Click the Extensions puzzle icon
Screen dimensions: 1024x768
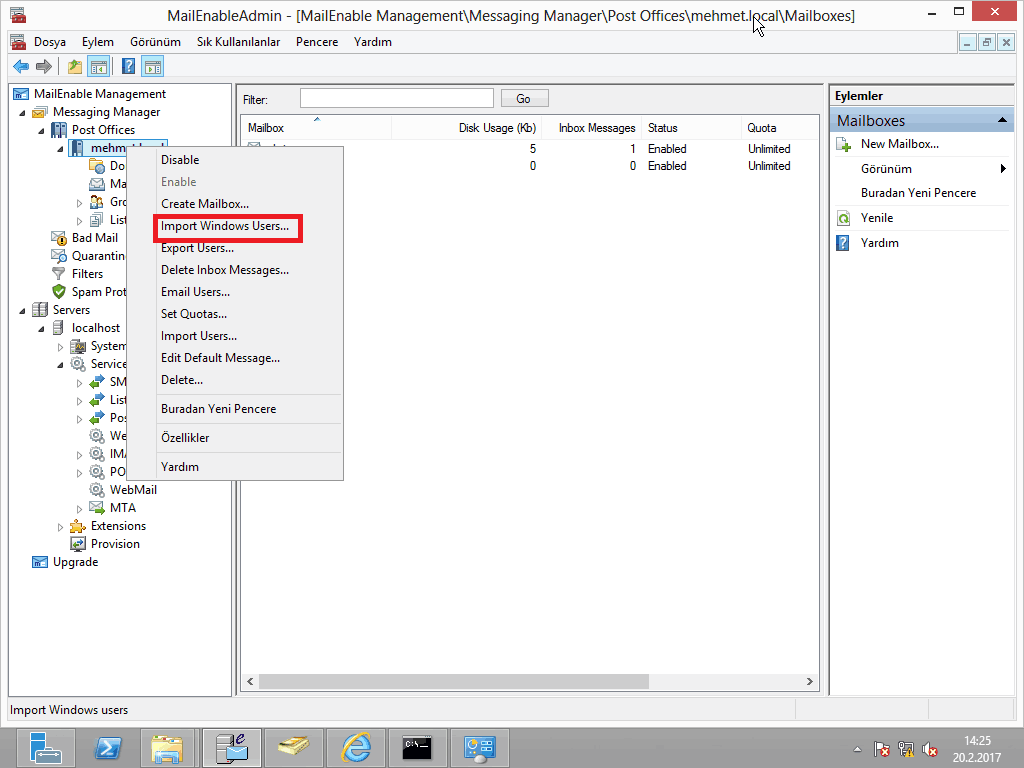78,526
